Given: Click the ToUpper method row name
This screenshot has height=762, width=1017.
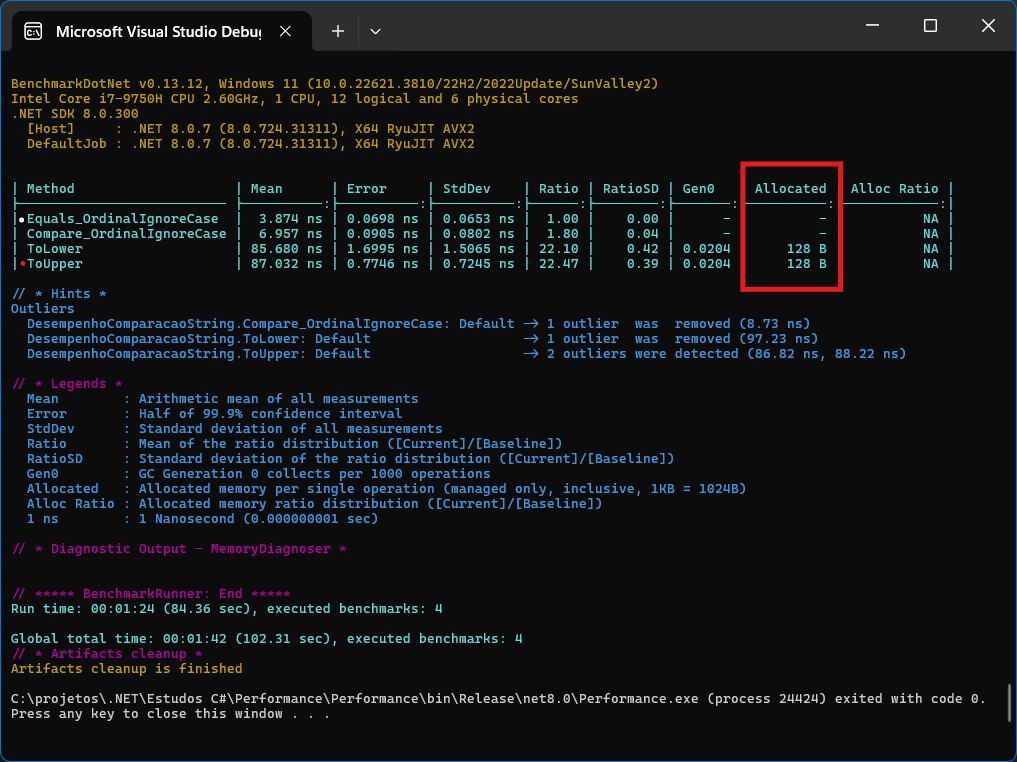Looking at the screenshot, I should 54,264.
